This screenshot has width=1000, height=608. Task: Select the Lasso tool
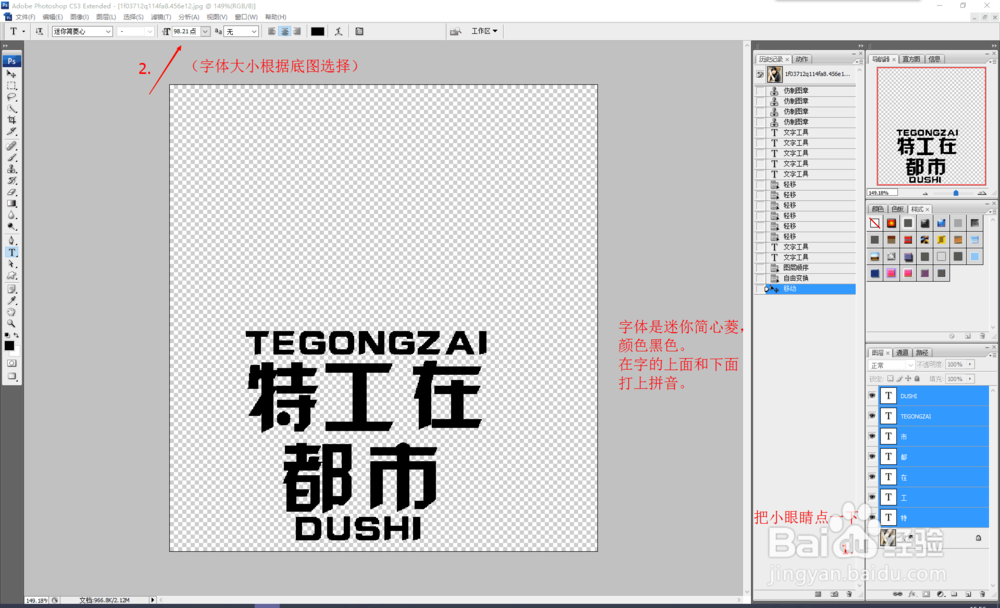11,97
